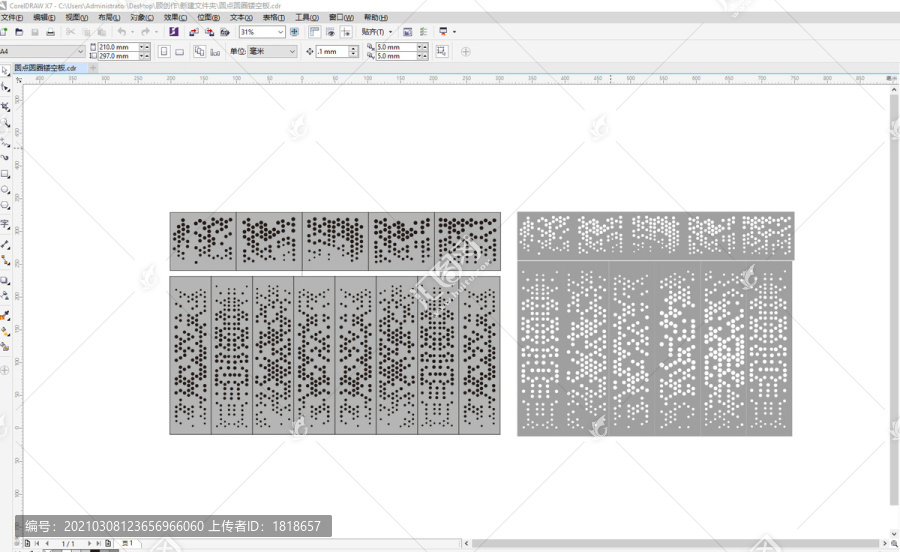The image size is (900, 552).
Task: Open the 编辑(E) menu
Action: [44, 18]
